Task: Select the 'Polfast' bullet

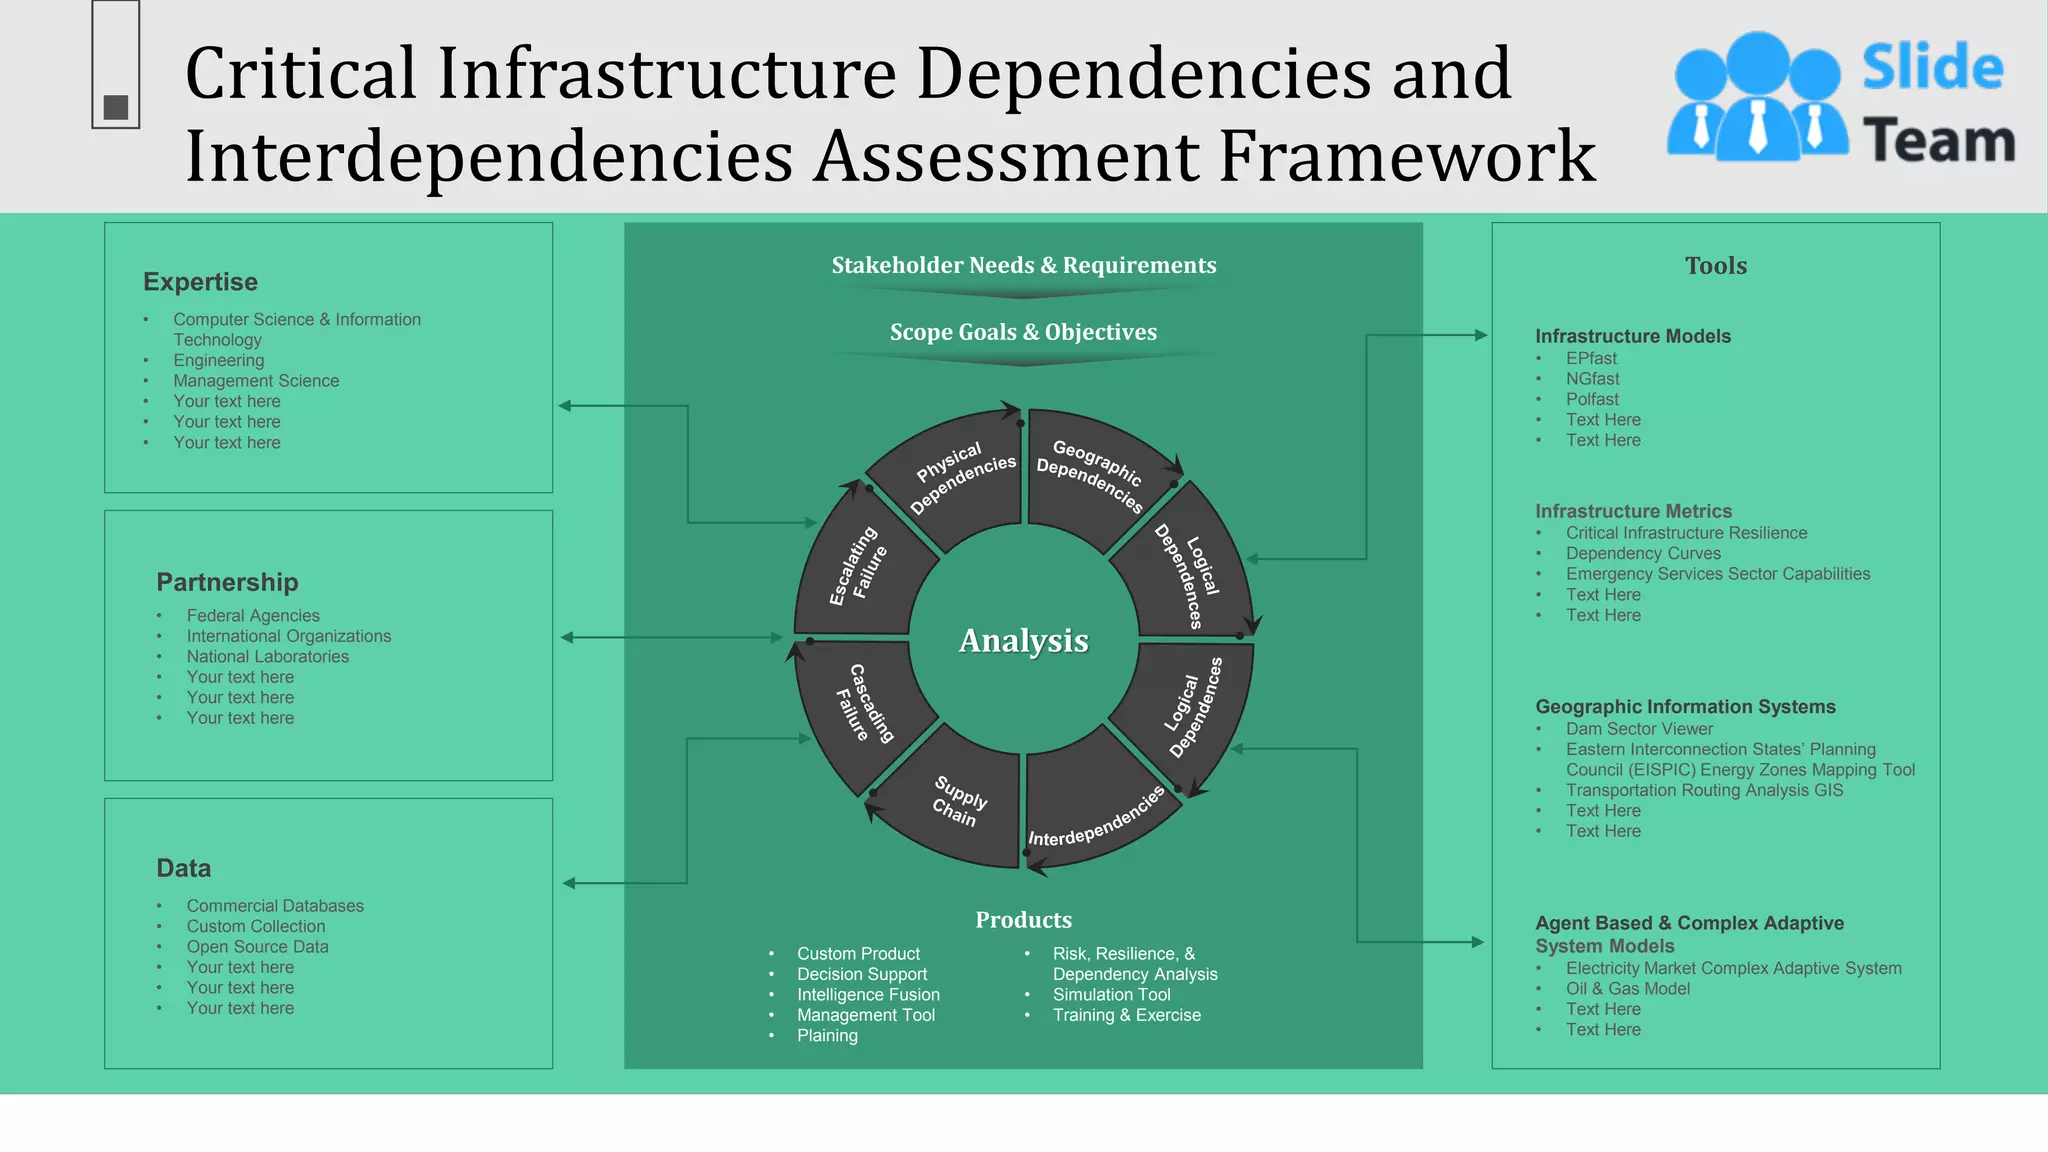Action: click(1592, 399)
